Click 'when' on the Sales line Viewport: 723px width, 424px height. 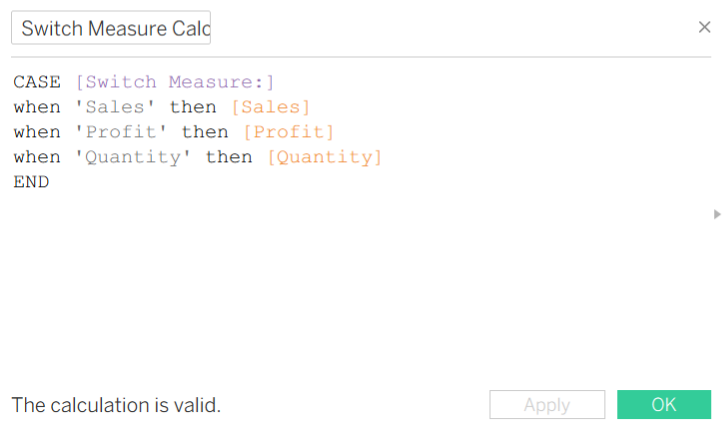point(37,106)
